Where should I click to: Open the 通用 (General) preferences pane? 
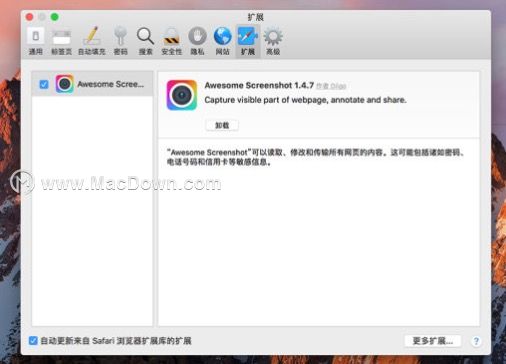(36, 41)
